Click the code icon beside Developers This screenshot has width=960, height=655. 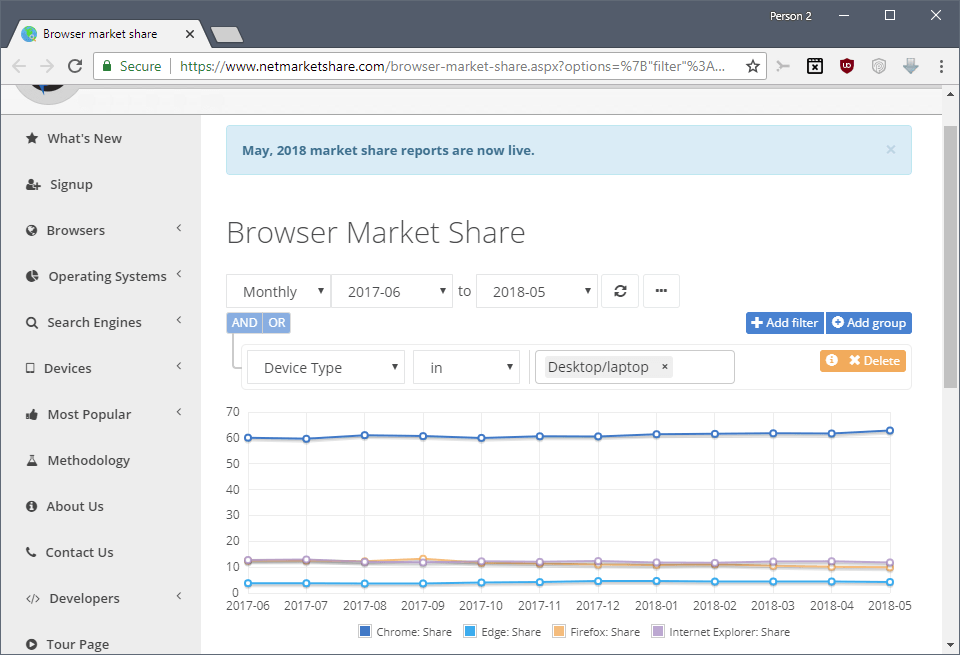[x=33, y=598]
